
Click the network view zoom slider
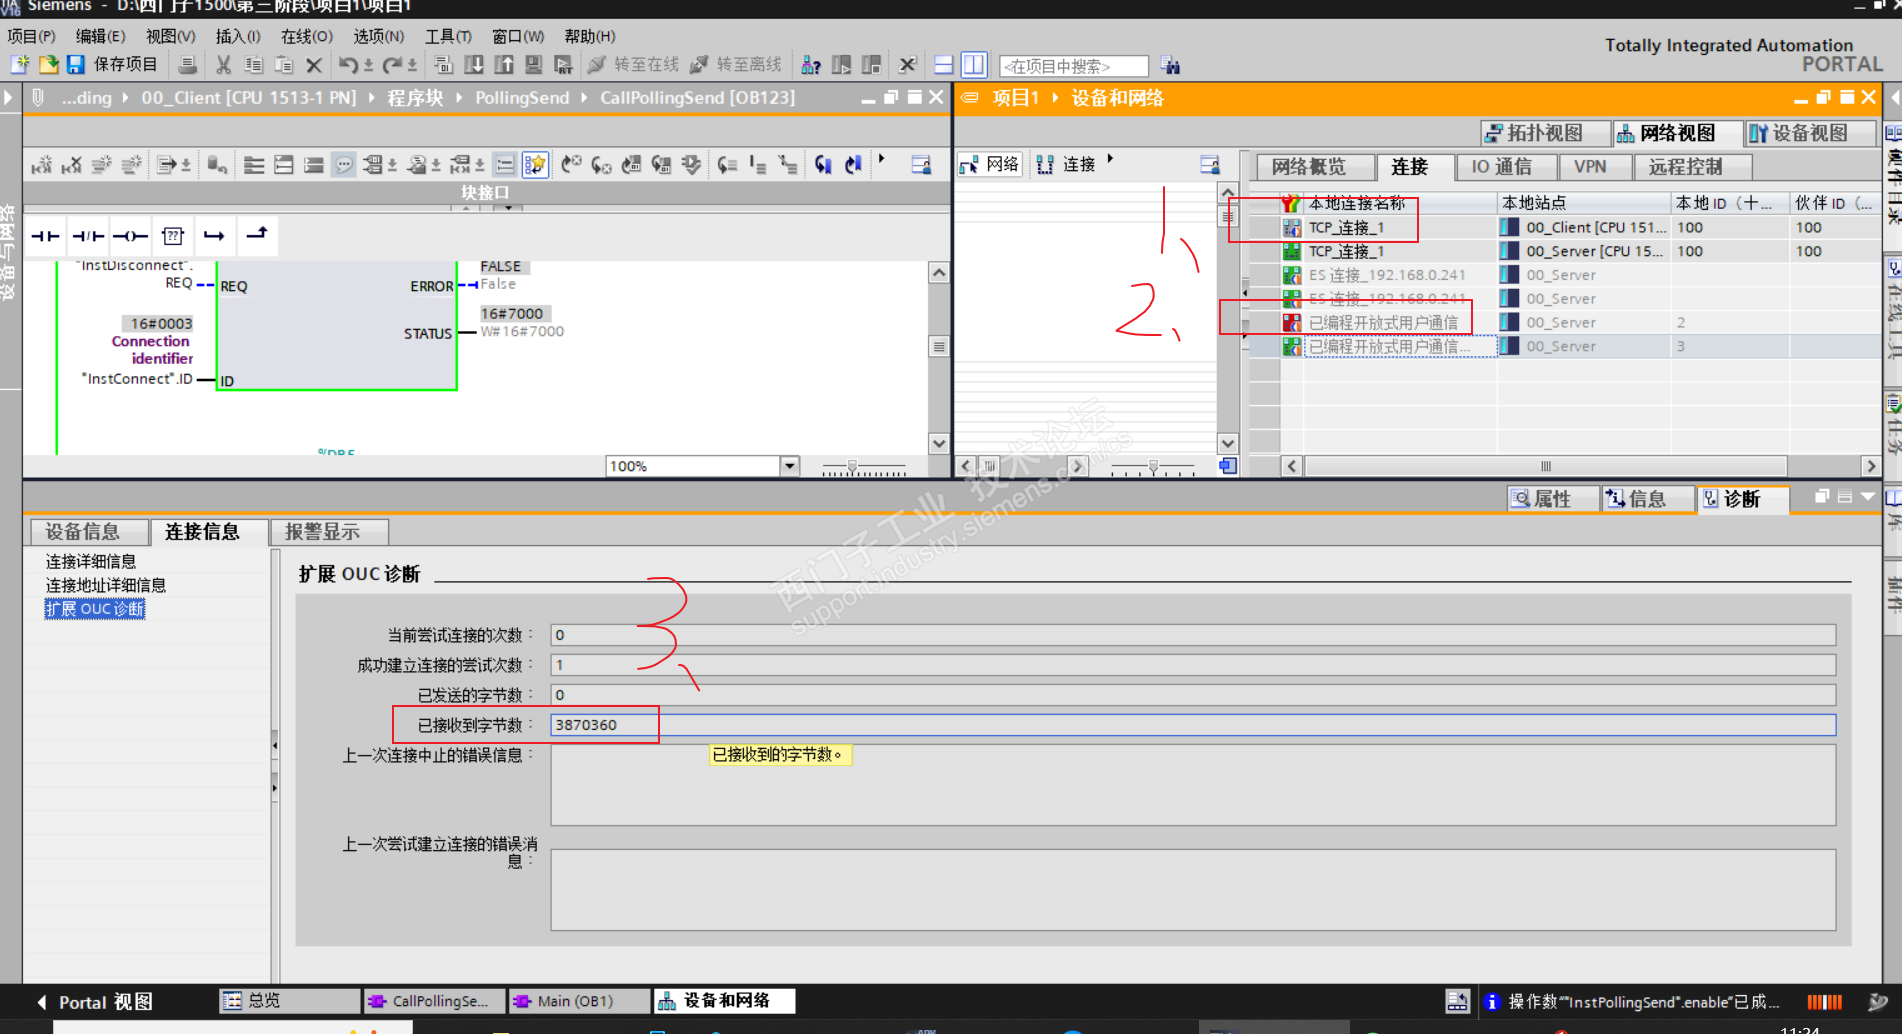pyautogui.click(x=1153, y=467)
